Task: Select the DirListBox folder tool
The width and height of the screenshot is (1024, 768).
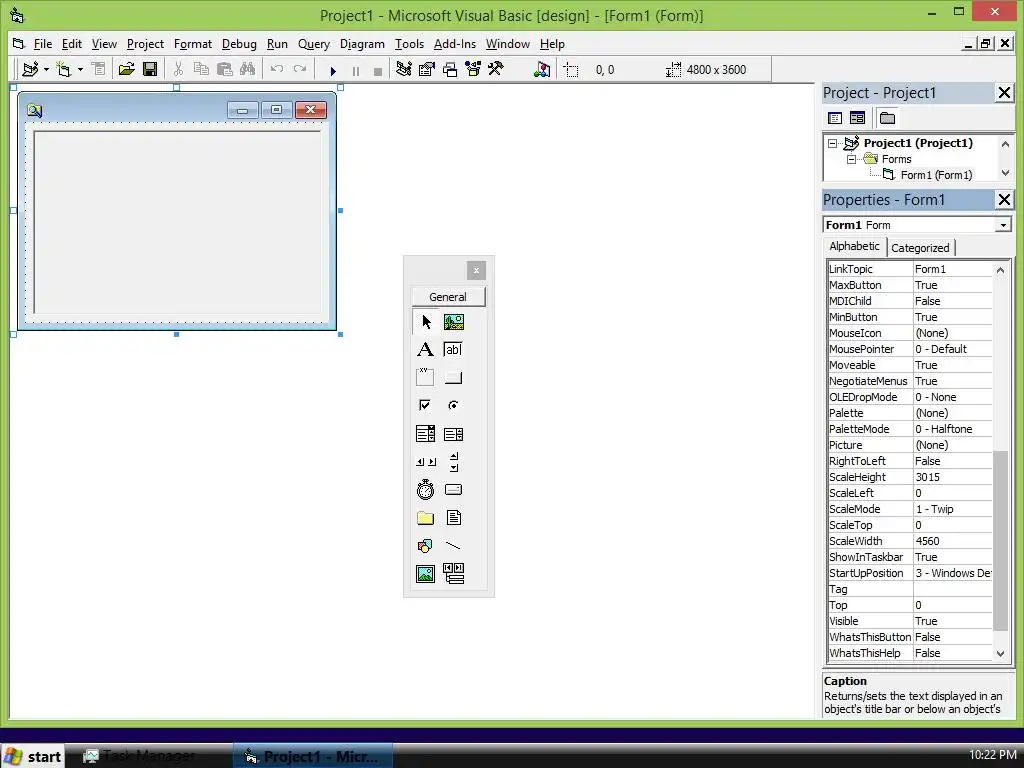Action: (x=425, y=518)
